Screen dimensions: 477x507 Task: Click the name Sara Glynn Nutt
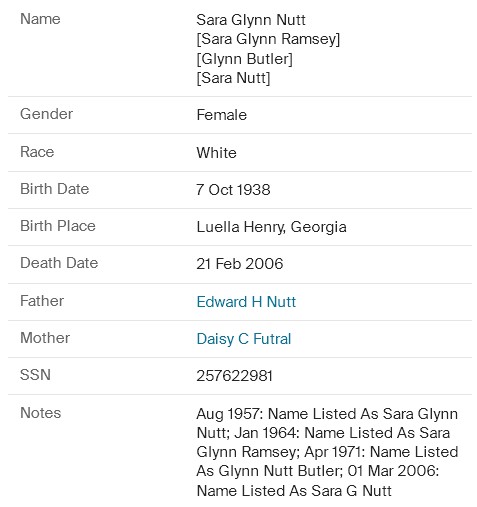(x=251, y=20)
